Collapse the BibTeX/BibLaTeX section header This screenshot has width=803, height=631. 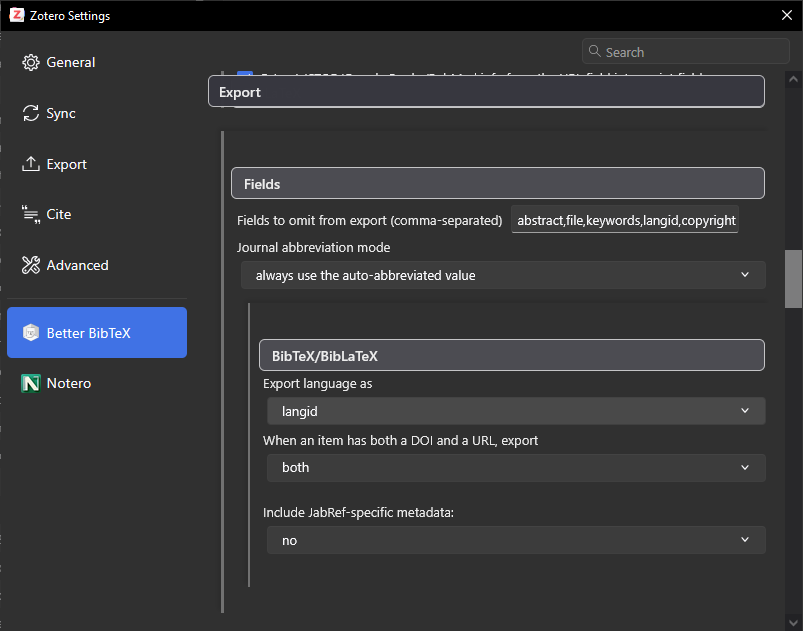[512, 355]
